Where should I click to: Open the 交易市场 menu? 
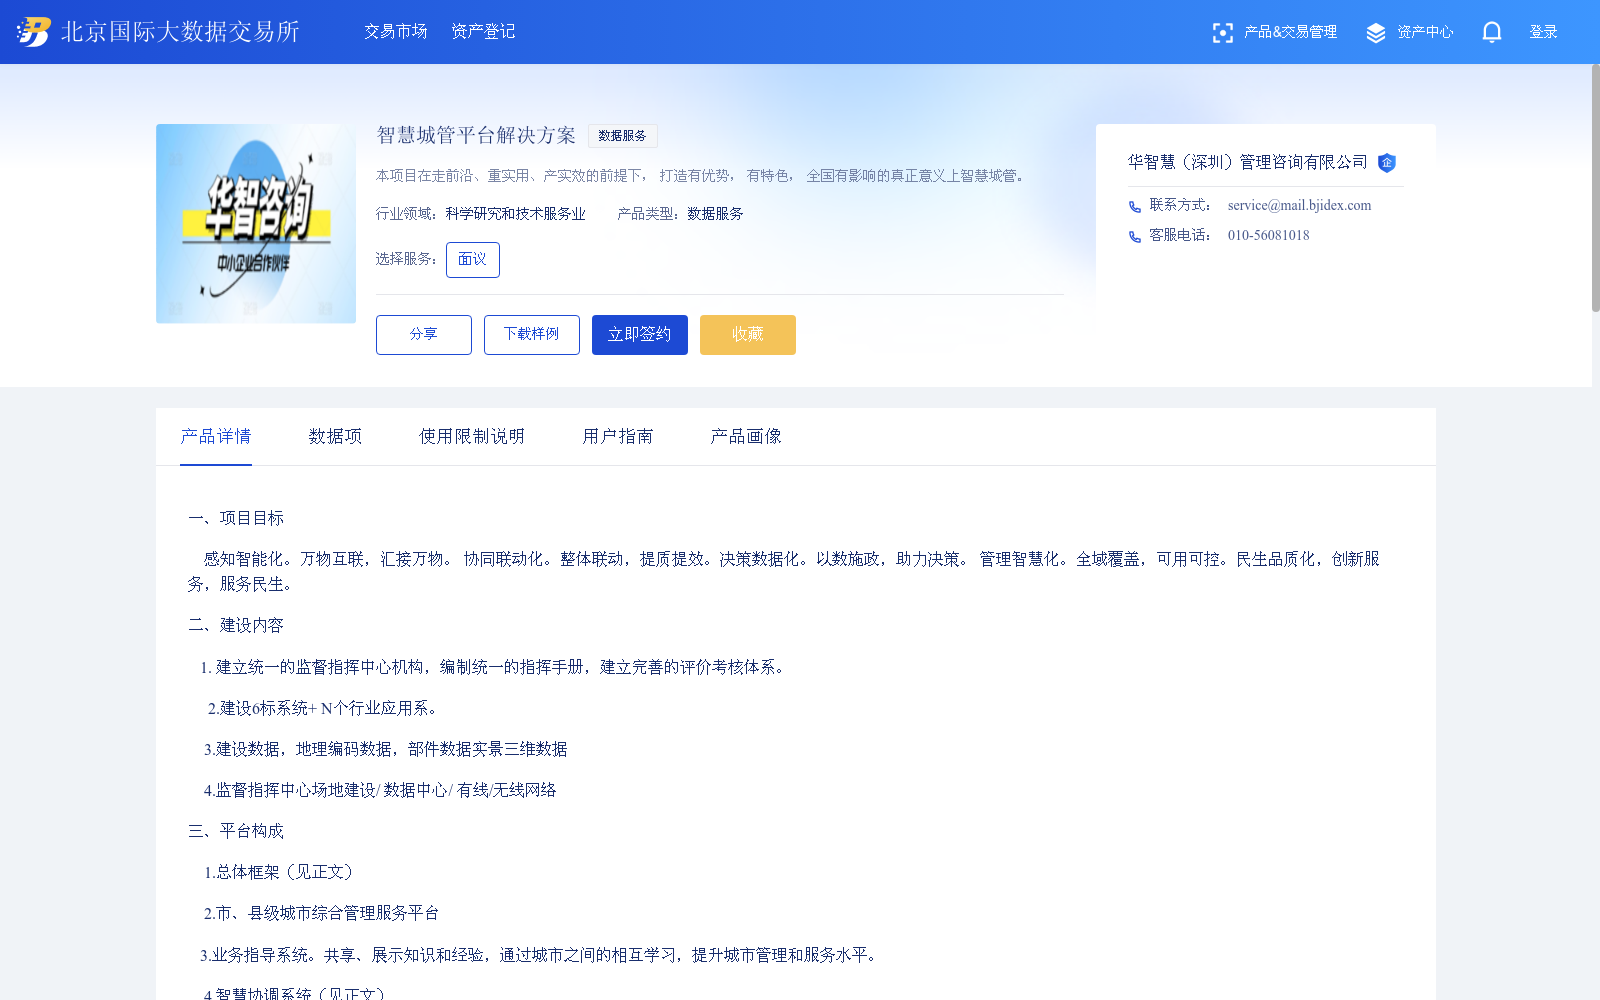[x=395, y=32]
